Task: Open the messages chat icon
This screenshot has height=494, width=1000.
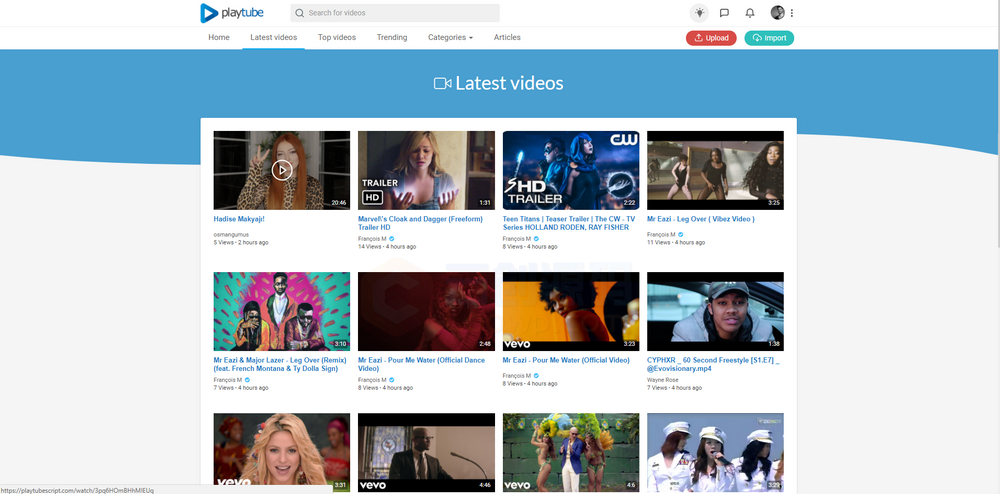Action: tap(724, 13)
